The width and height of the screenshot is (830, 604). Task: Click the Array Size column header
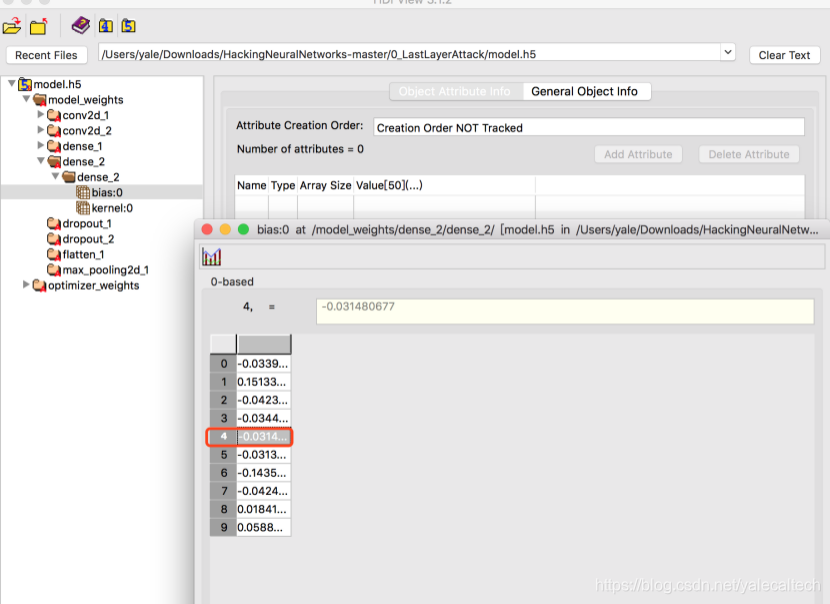point(325,185)
